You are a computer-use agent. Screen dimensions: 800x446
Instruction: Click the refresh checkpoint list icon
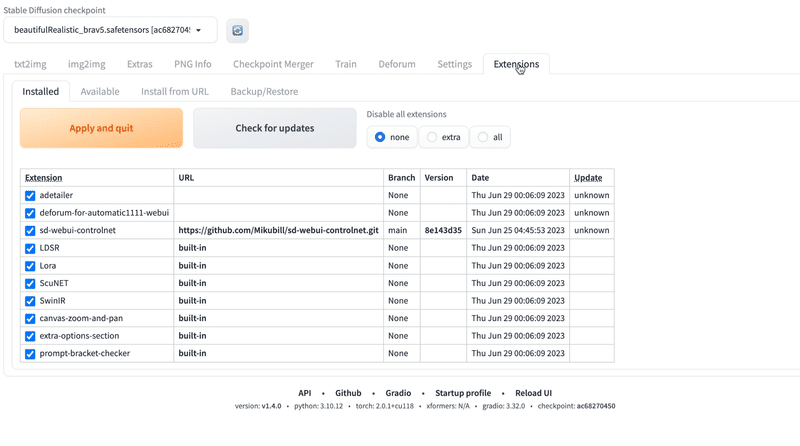pos(237,31)
